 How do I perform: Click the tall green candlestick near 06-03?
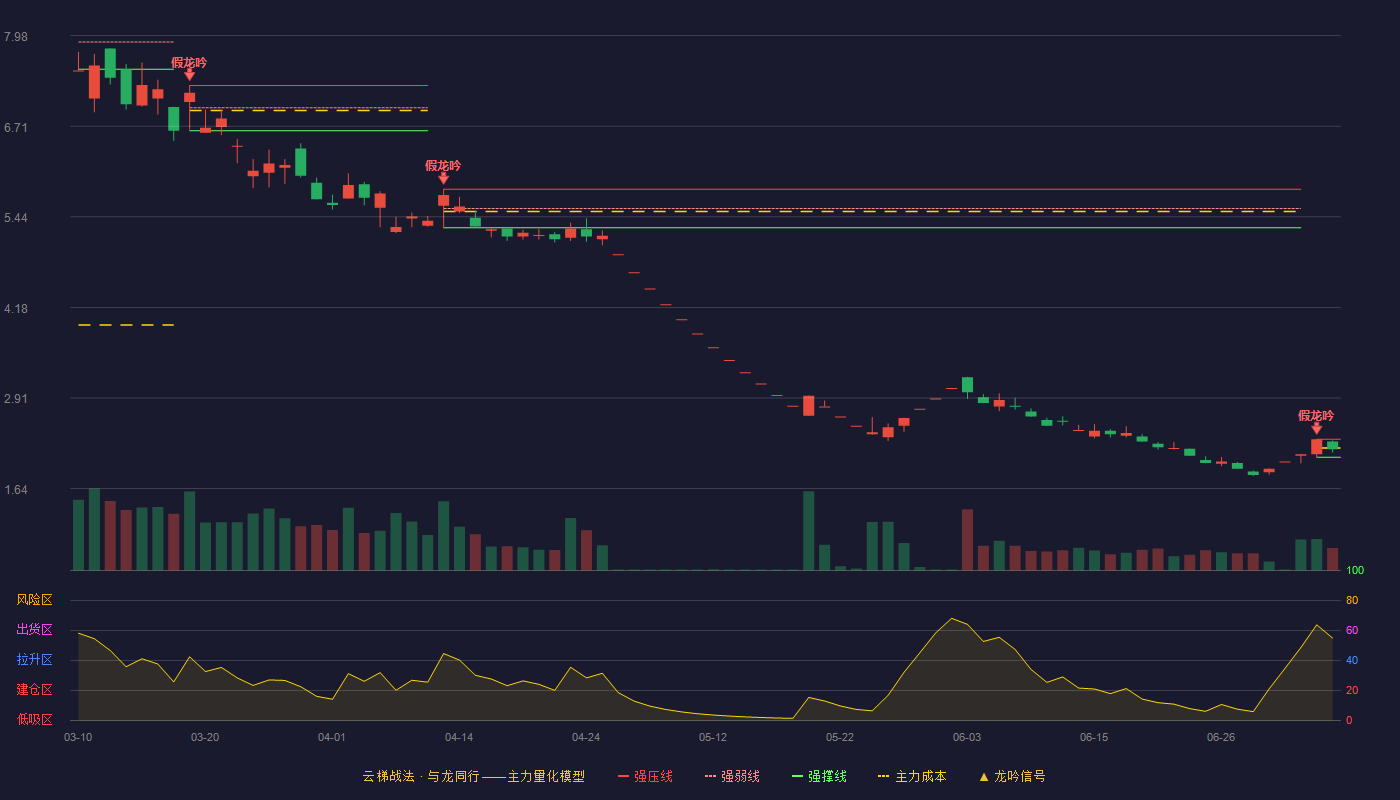pos(967,385)
